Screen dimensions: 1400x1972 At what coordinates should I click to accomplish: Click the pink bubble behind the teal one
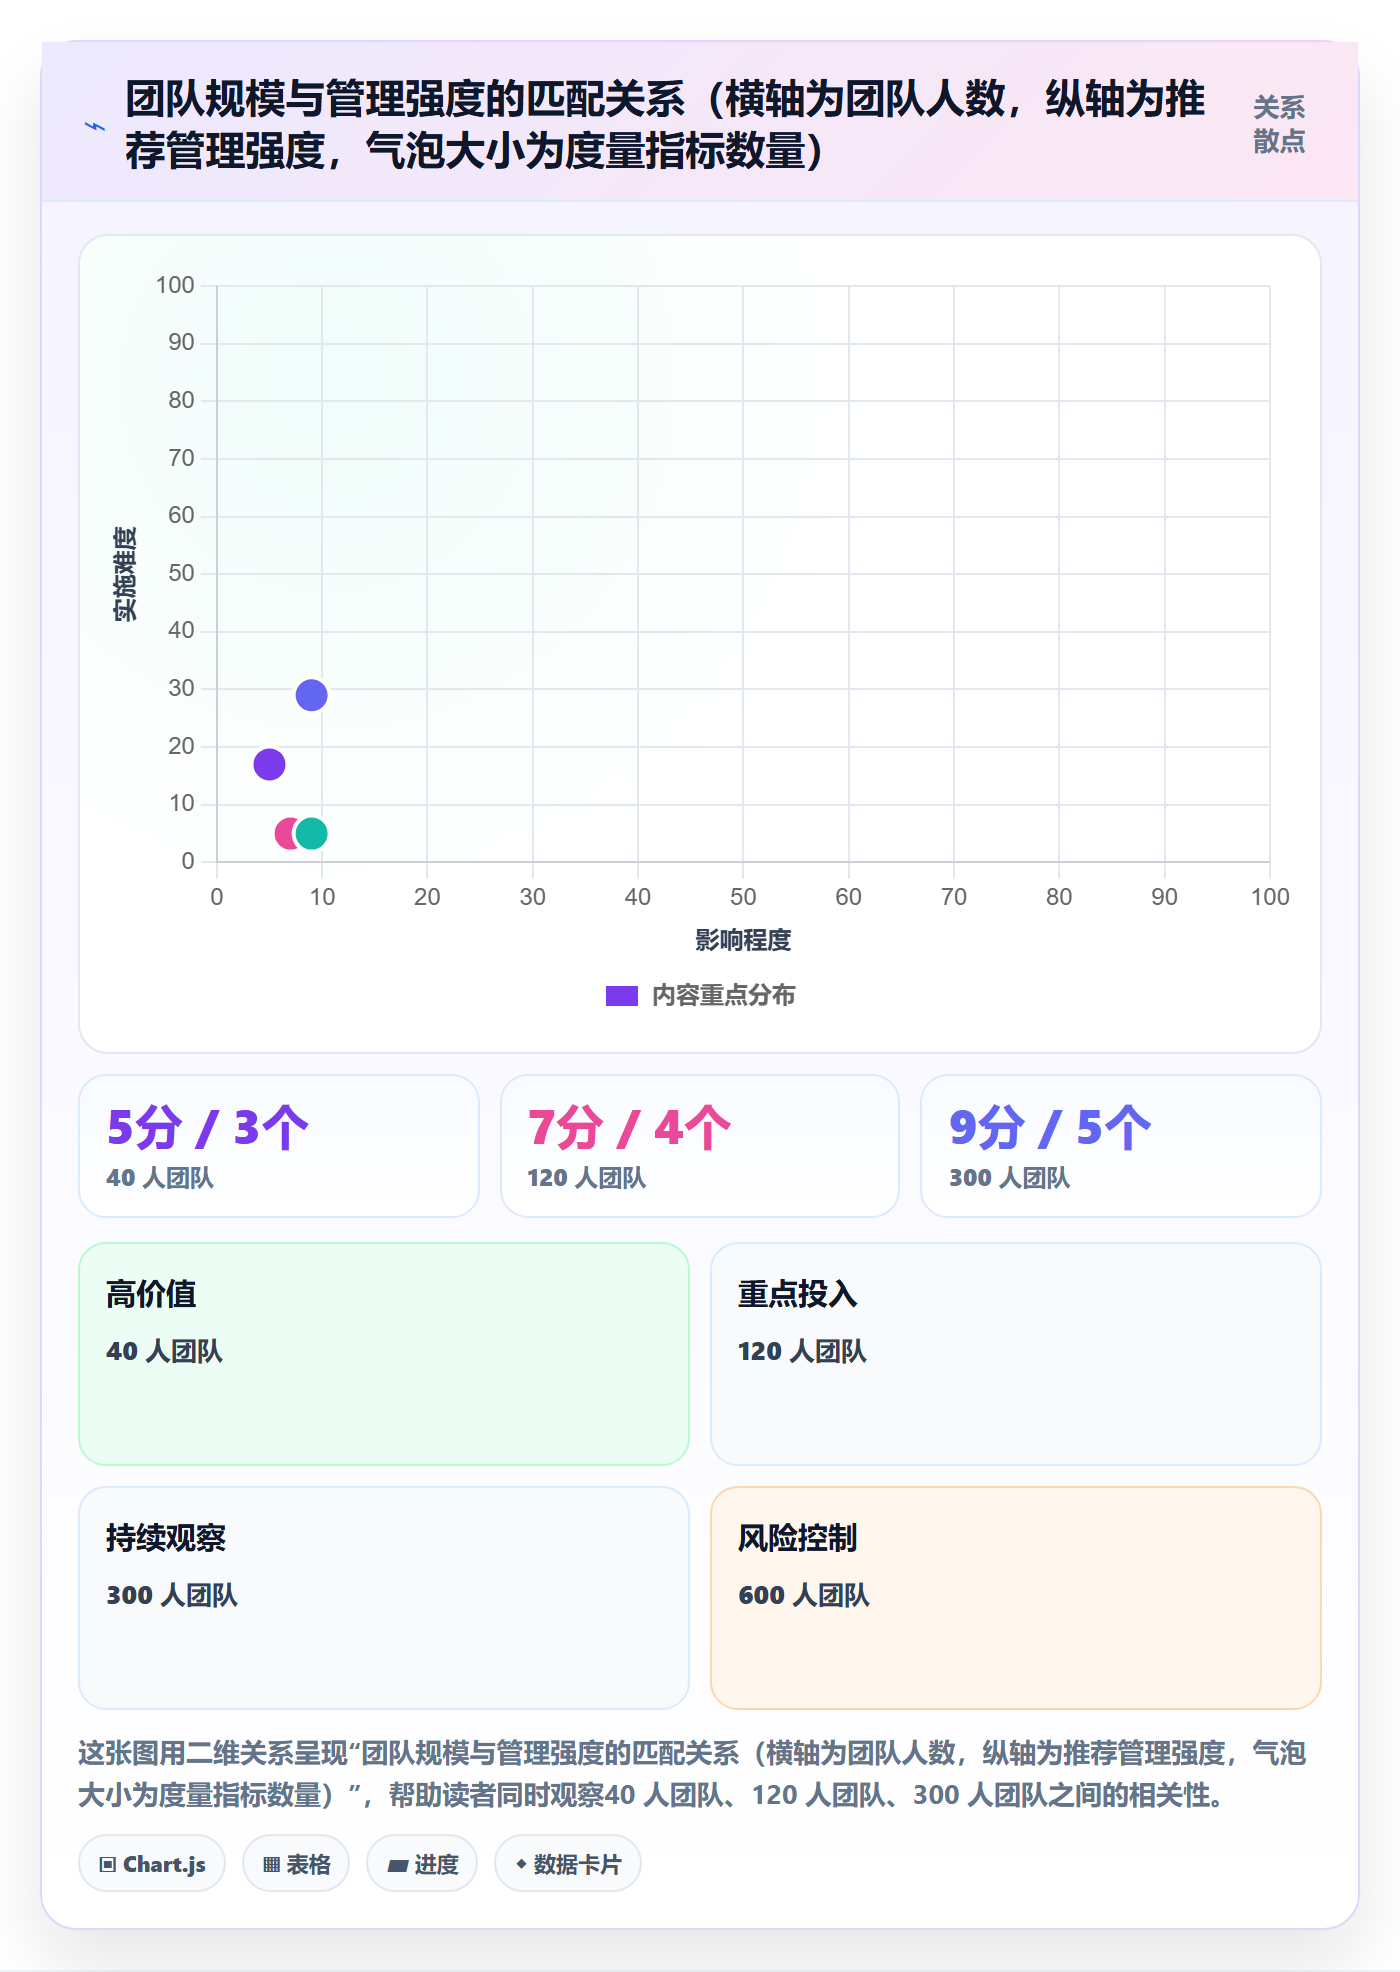point(284,833)
